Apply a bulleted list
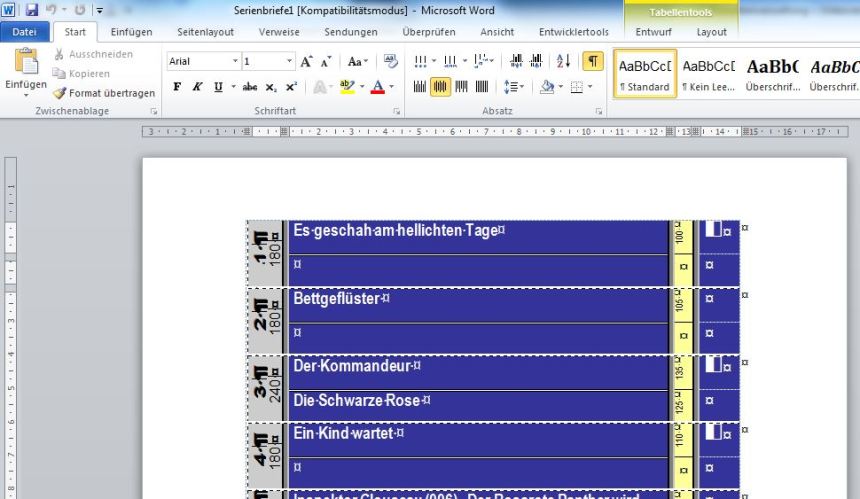This screenshot has height=499, width=860. point(421,61)
